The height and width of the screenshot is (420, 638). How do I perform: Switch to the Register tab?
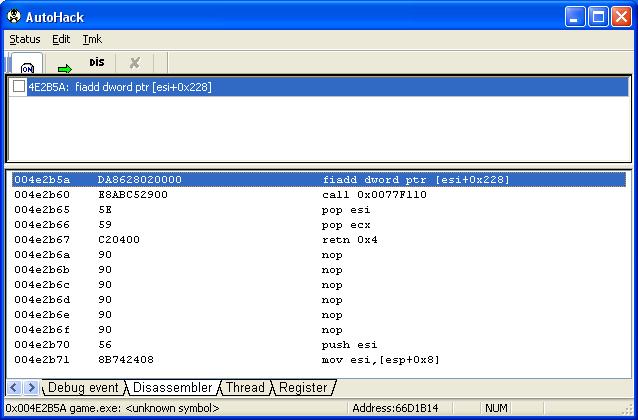[303, 387]
